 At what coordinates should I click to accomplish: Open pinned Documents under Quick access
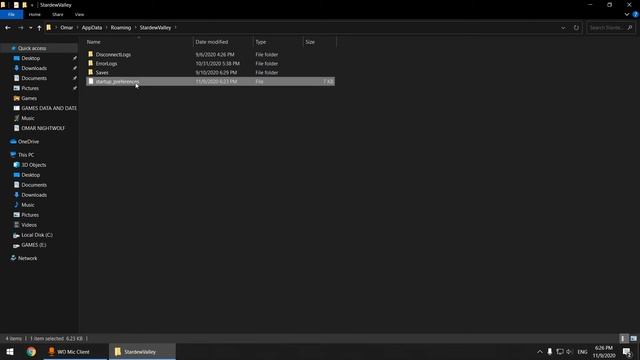[34, 78]
